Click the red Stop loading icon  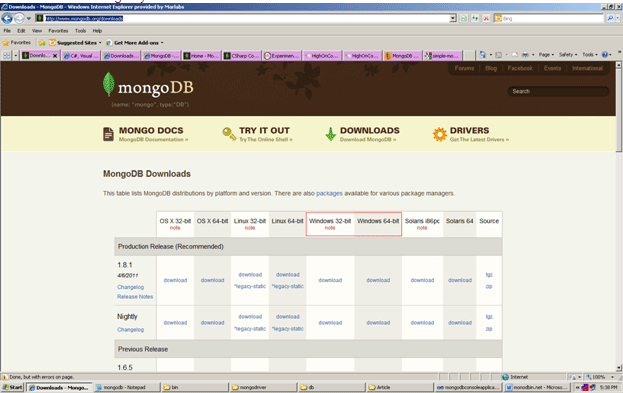coord(486,18)
